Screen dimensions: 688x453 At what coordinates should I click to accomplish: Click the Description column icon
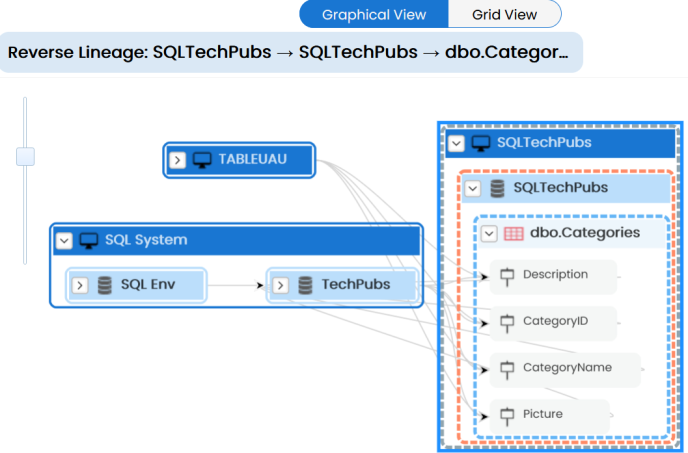pyautogui.click(x=505, y=275)
